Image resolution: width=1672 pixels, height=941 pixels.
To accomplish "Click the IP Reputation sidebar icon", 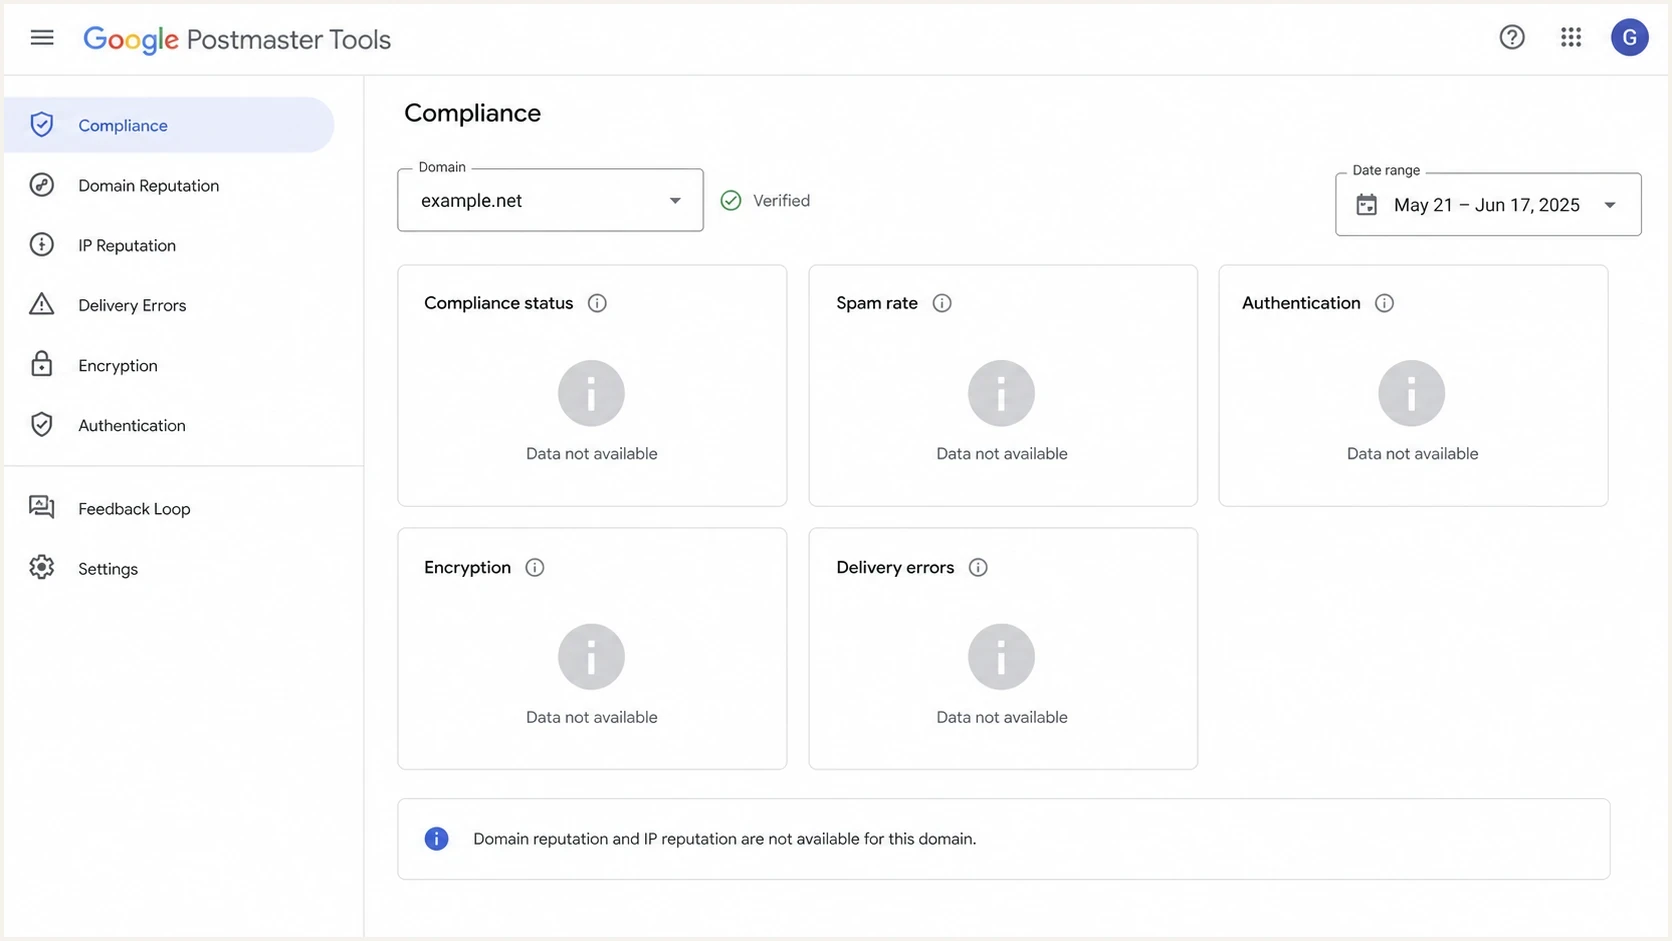I will tap(42, 245).
